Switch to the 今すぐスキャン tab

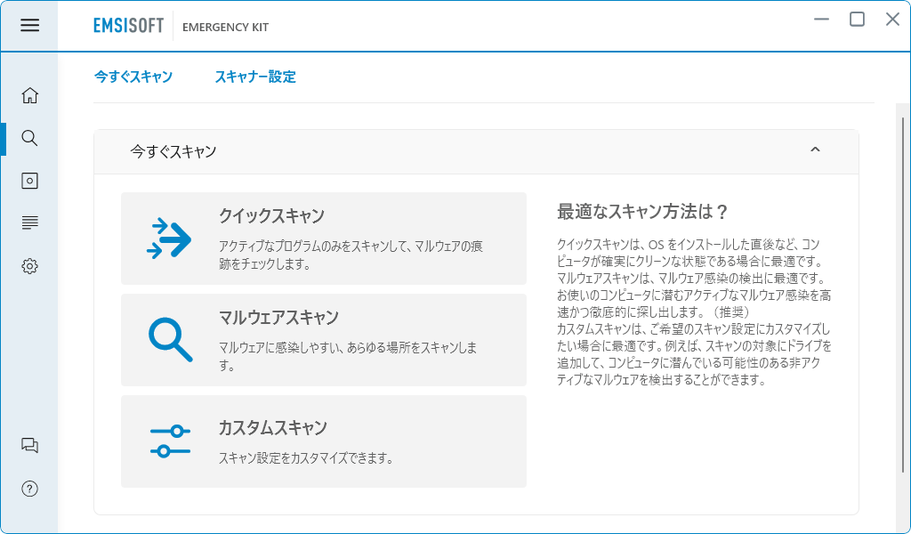[x=134, y=77]
